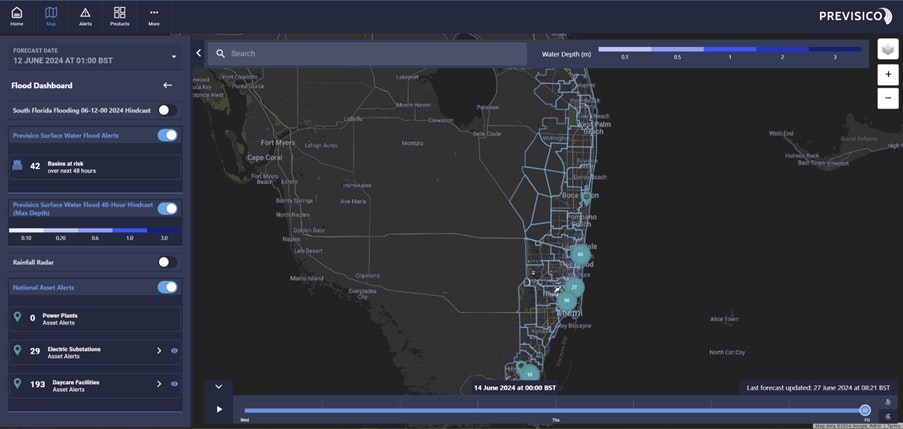Click the Last forecast updated text
The width and height of the screenshot is (903, 429).
(818, 388)
